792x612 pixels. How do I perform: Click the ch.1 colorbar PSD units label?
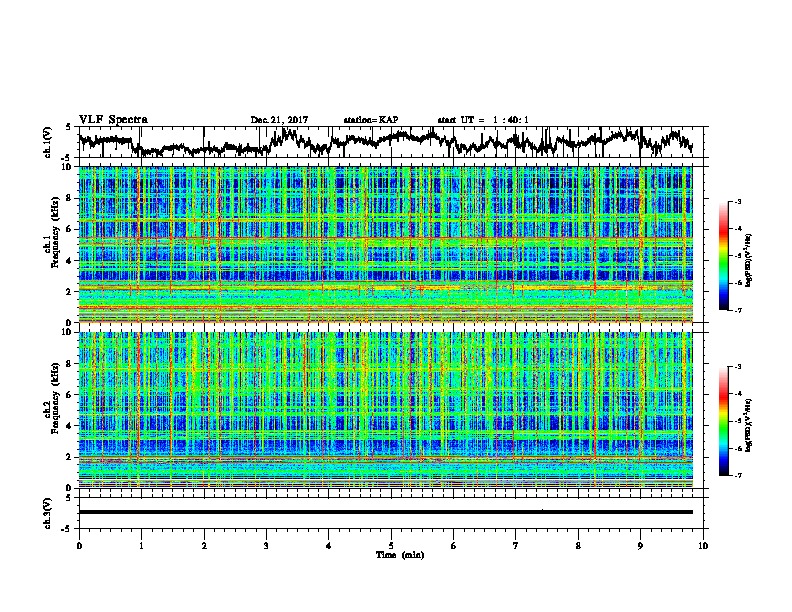(749, 261)
